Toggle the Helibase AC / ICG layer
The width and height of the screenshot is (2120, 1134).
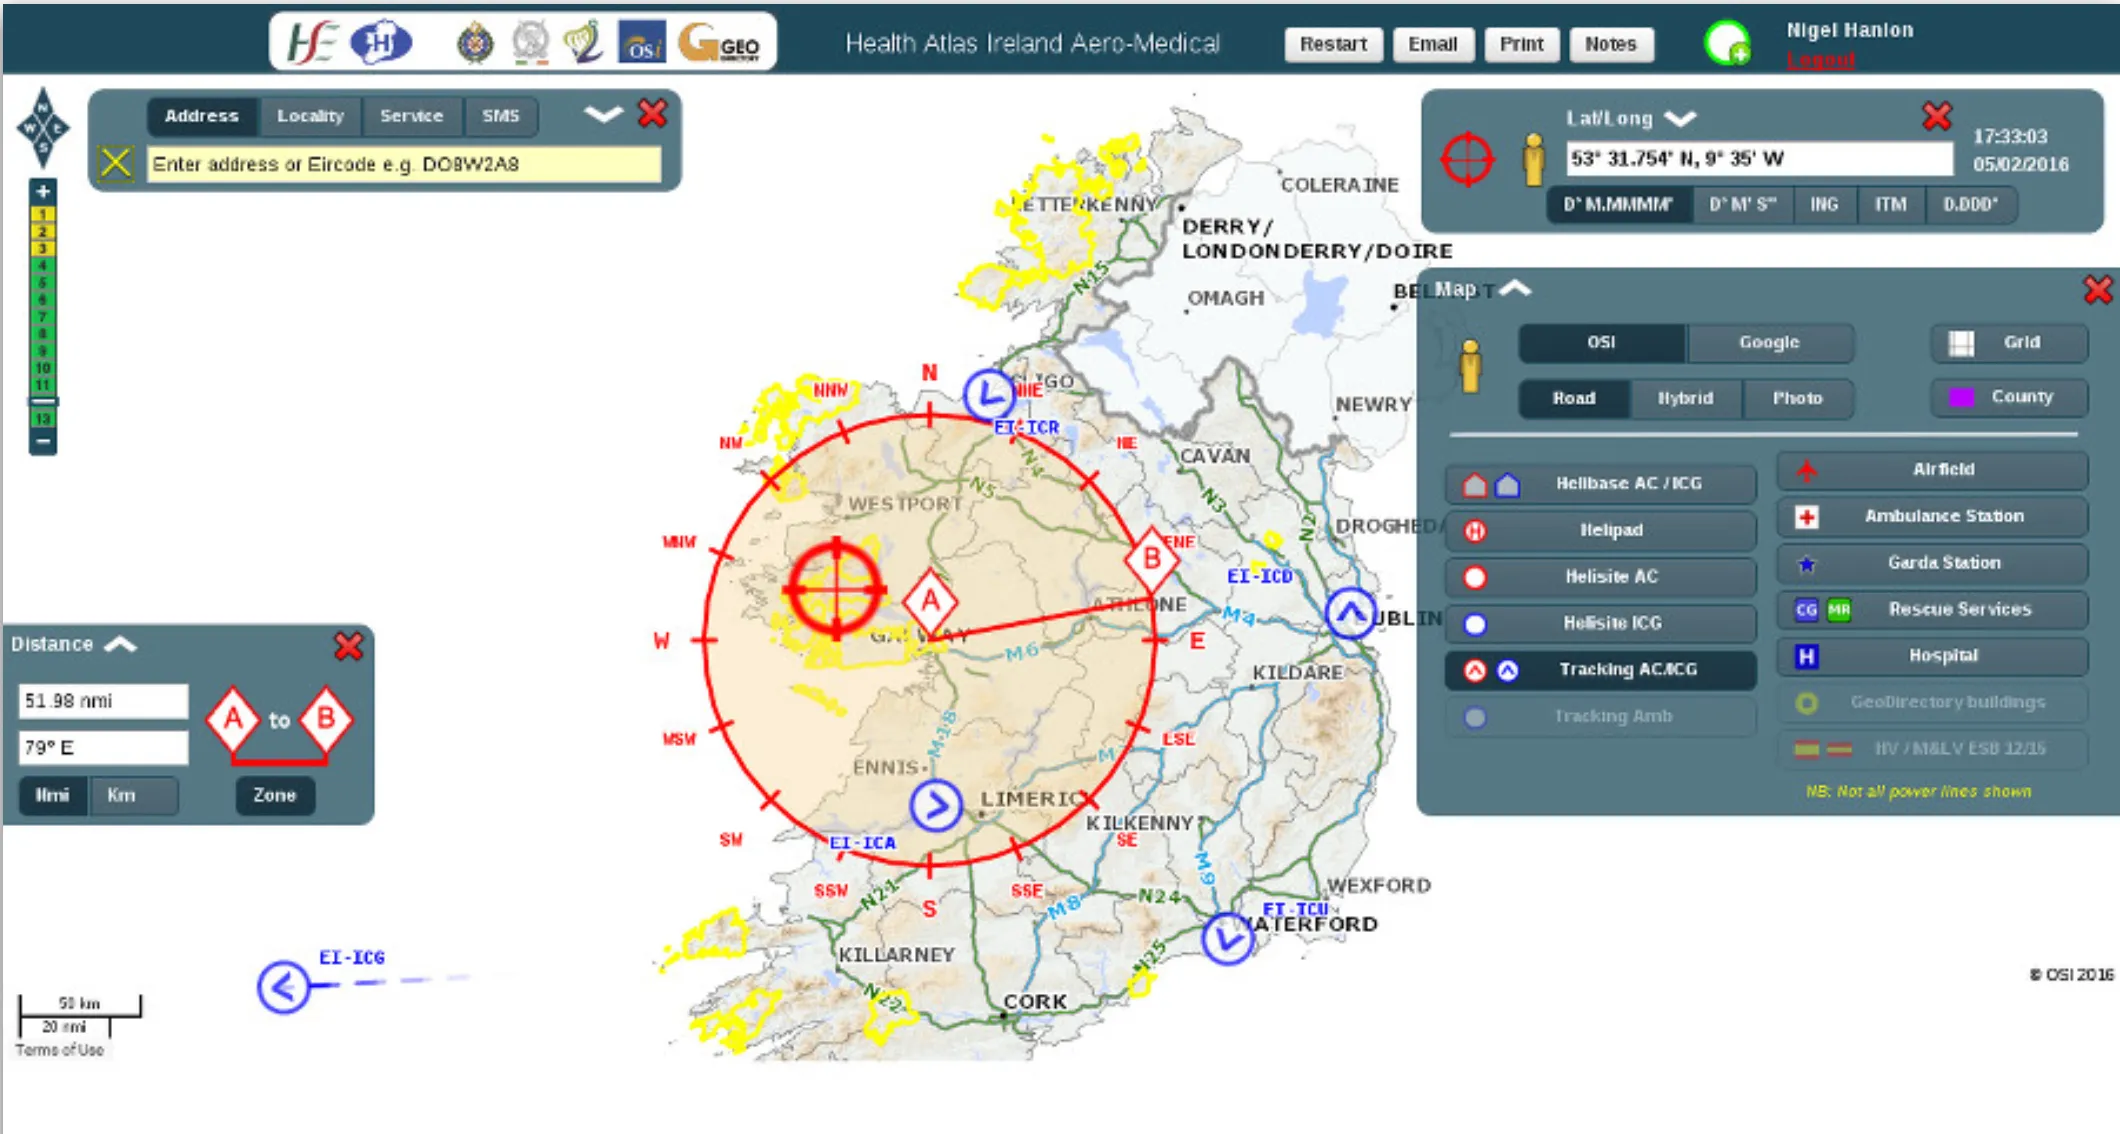tap(1600, 484)
